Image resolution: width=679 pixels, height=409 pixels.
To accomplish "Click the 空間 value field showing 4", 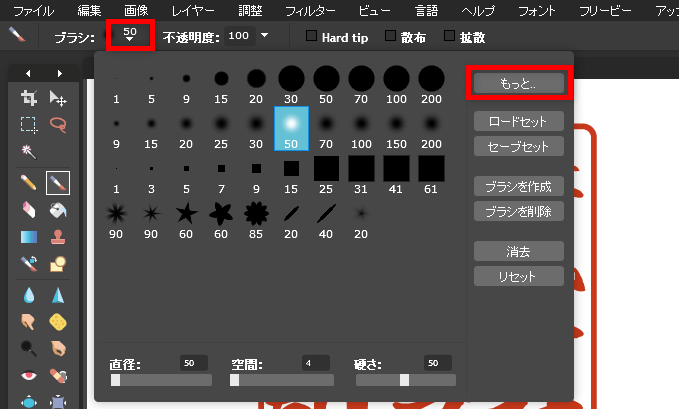I will [316, 363].
